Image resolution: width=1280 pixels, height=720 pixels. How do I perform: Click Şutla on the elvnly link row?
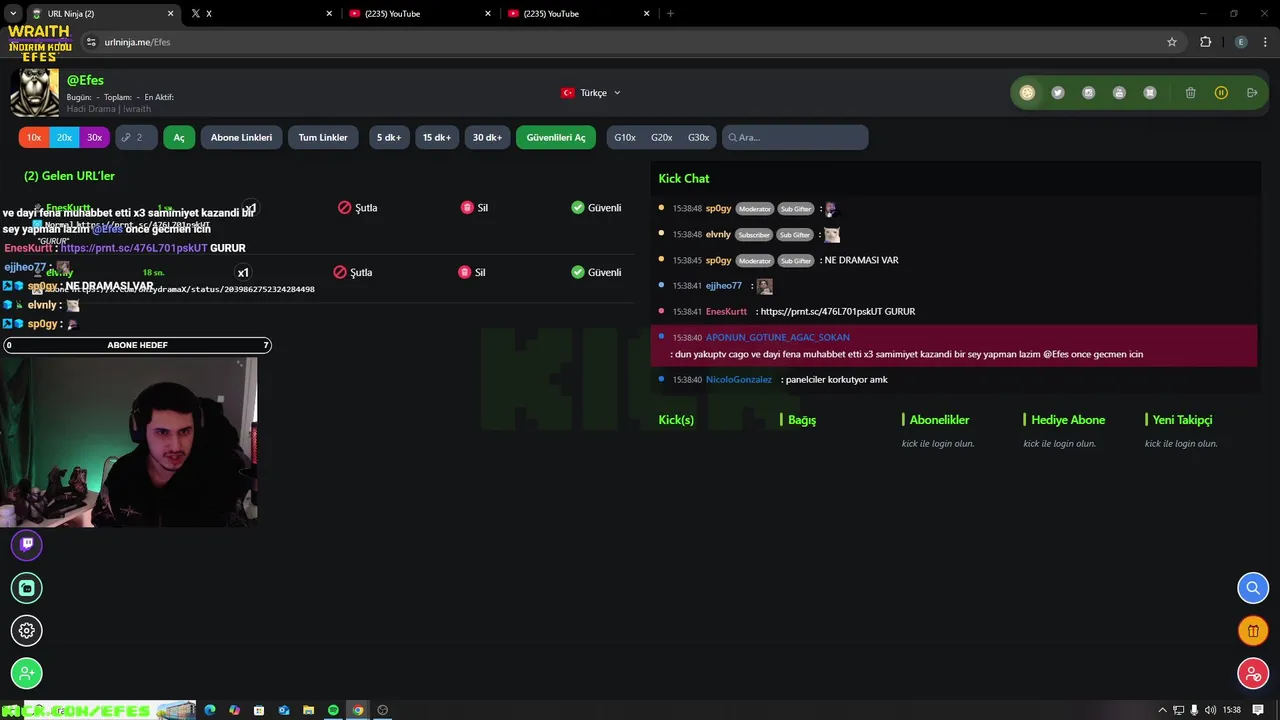(353, 272)
